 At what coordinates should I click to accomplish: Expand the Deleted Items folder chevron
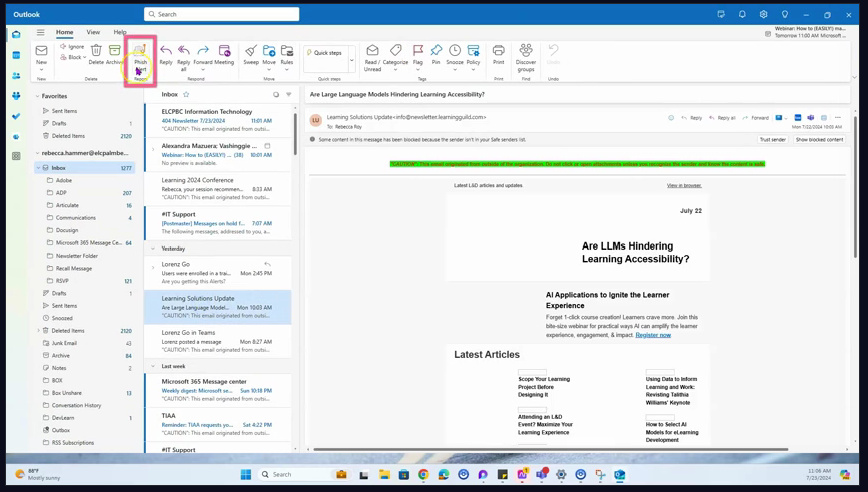[x=38, y=330]
